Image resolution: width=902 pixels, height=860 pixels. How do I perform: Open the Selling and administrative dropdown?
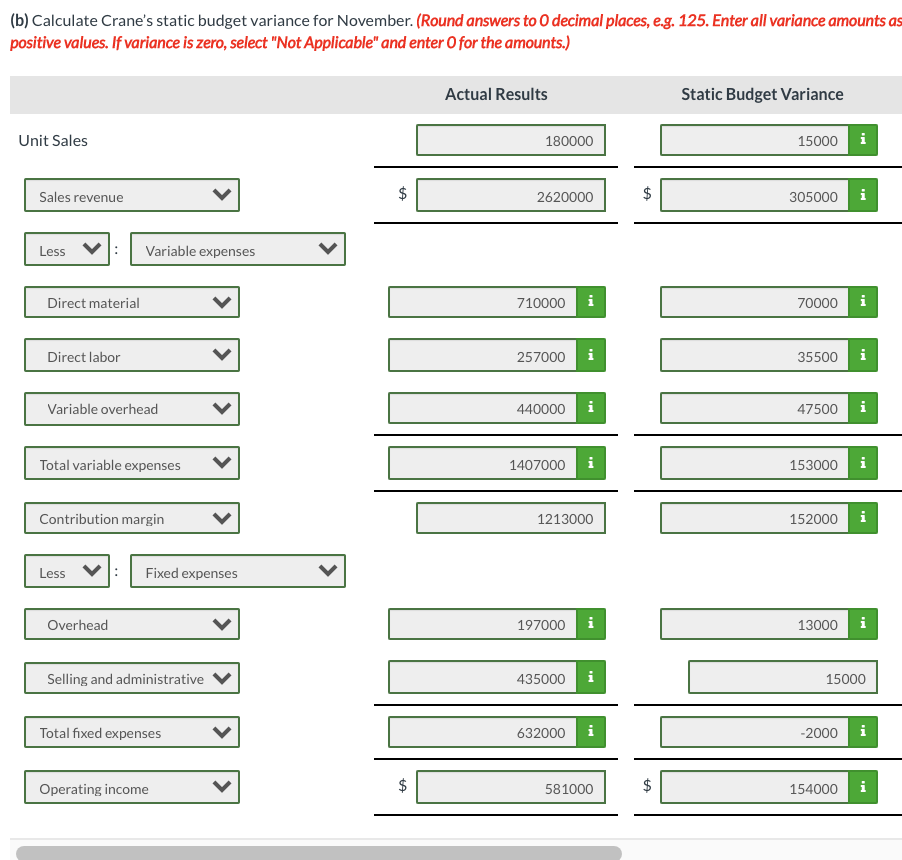click(x=132, y=678)
